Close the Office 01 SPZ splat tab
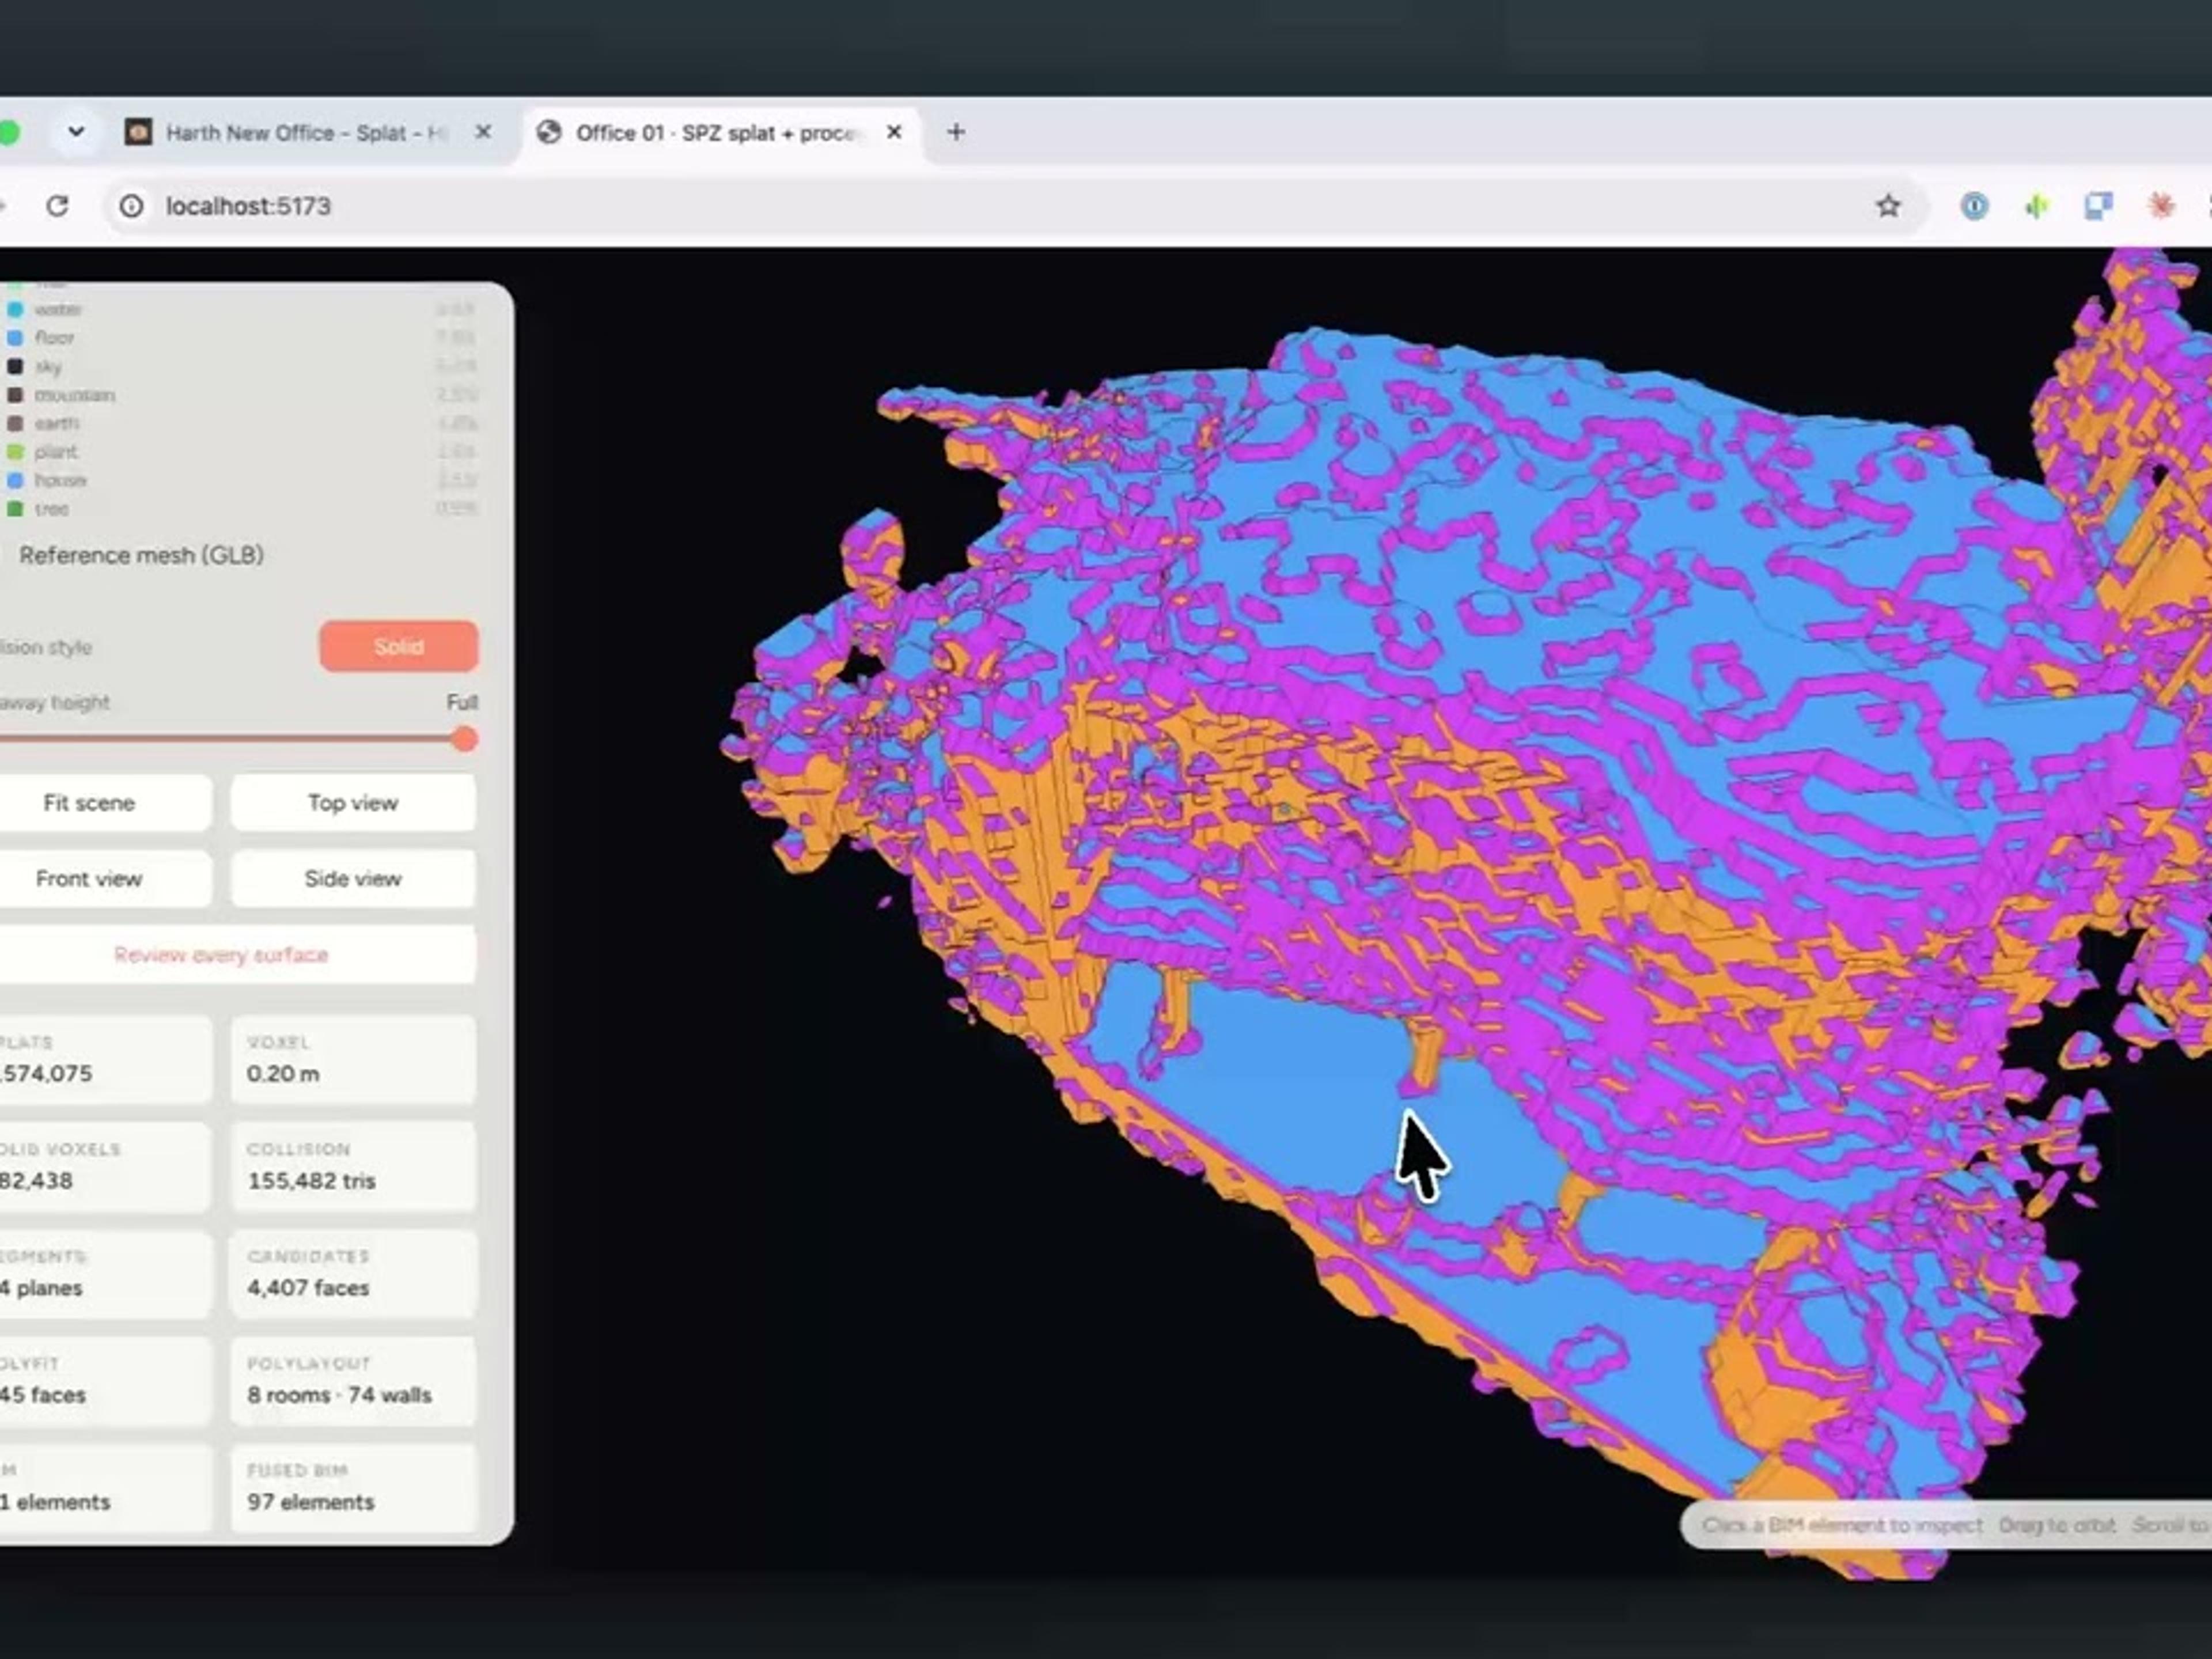Screen dimensions: 2212x1659 [x=894, y=132]
